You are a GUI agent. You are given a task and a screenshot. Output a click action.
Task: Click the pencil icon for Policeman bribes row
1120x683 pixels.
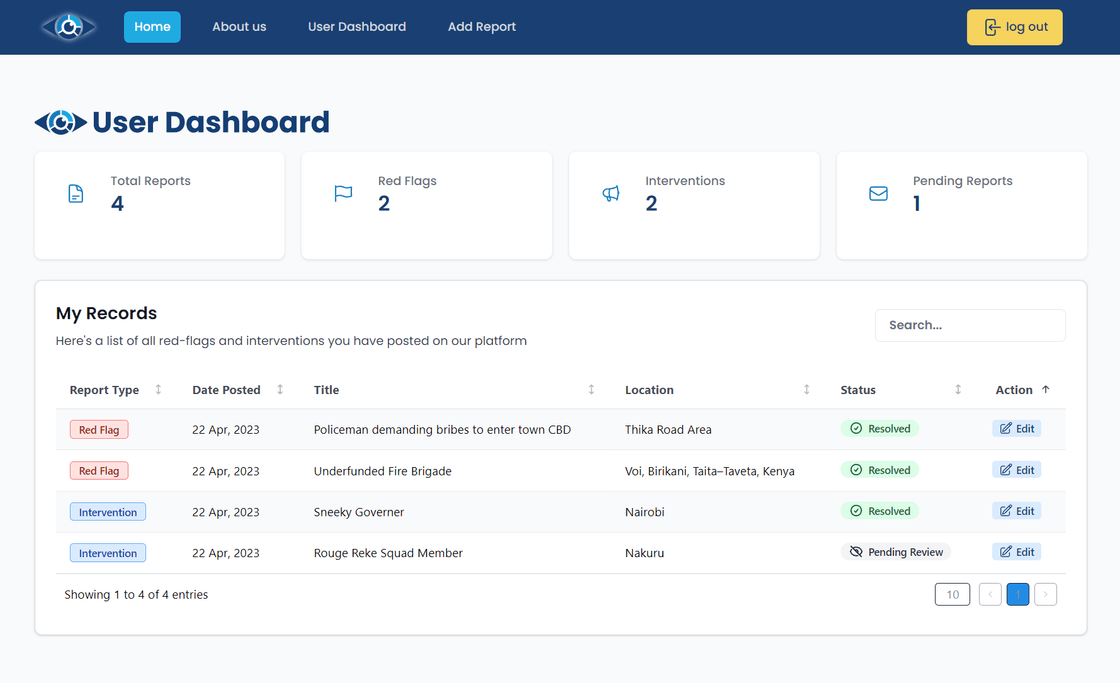click(1006, 429)
